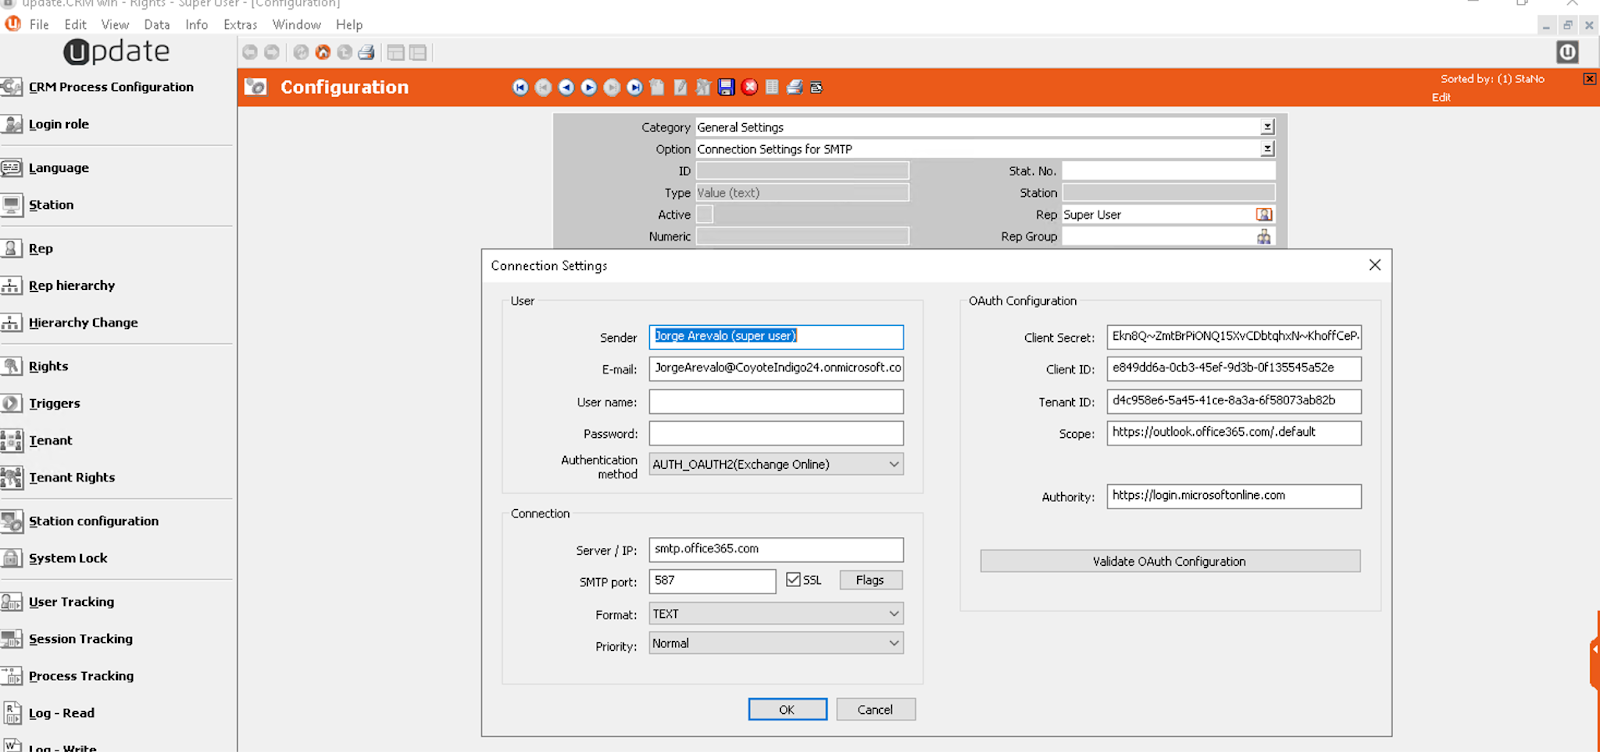This screenshot has width=1600, height=752.
Task: Open the Edit menu
Action: tap(75, 24)
